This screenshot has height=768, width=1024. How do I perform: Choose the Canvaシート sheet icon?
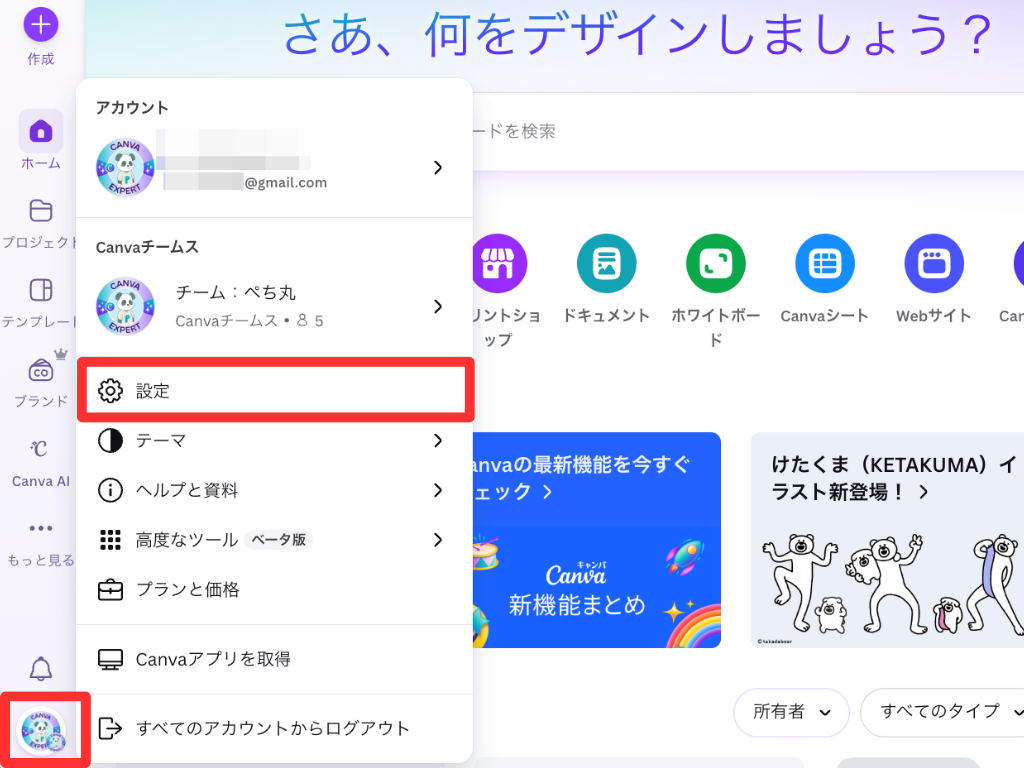click(824, 264)
